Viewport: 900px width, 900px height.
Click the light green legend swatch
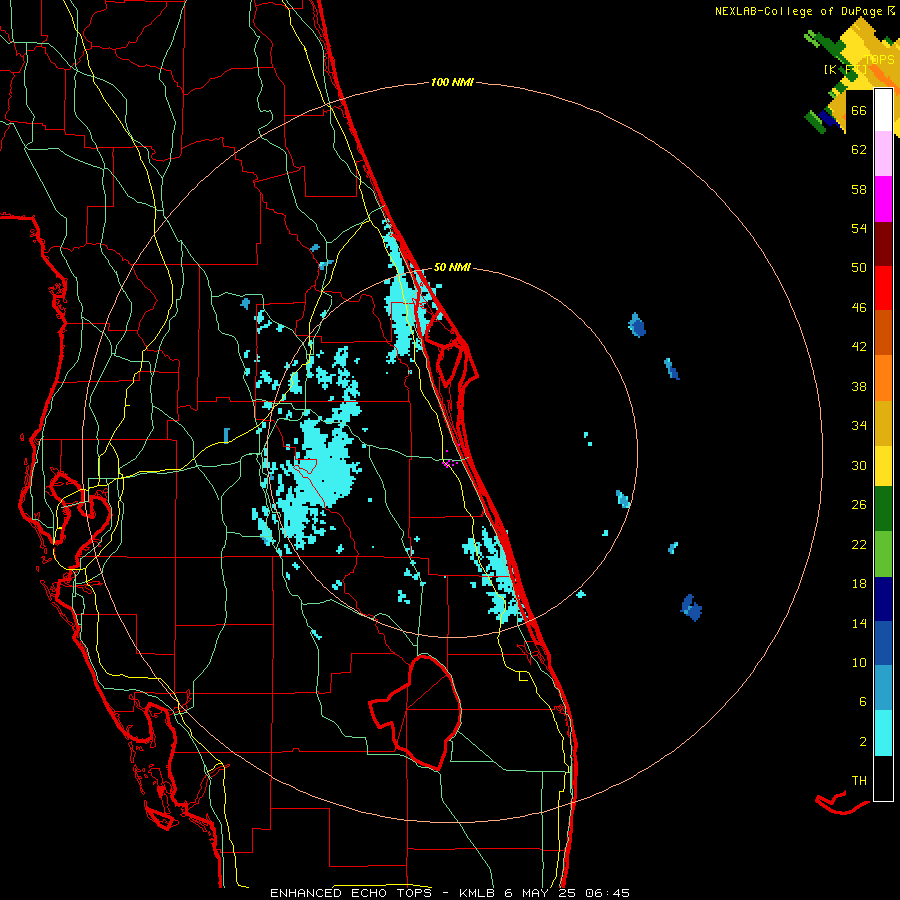click(883, 554)
